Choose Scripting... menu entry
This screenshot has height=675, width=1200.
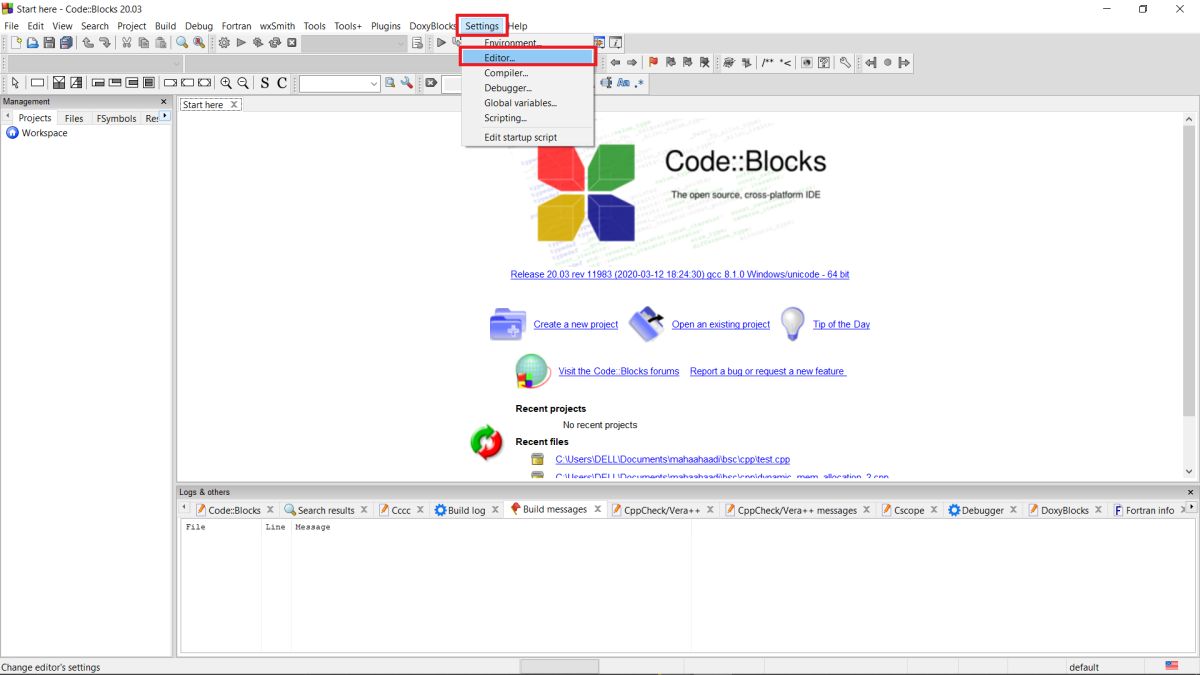click(528, 118)
